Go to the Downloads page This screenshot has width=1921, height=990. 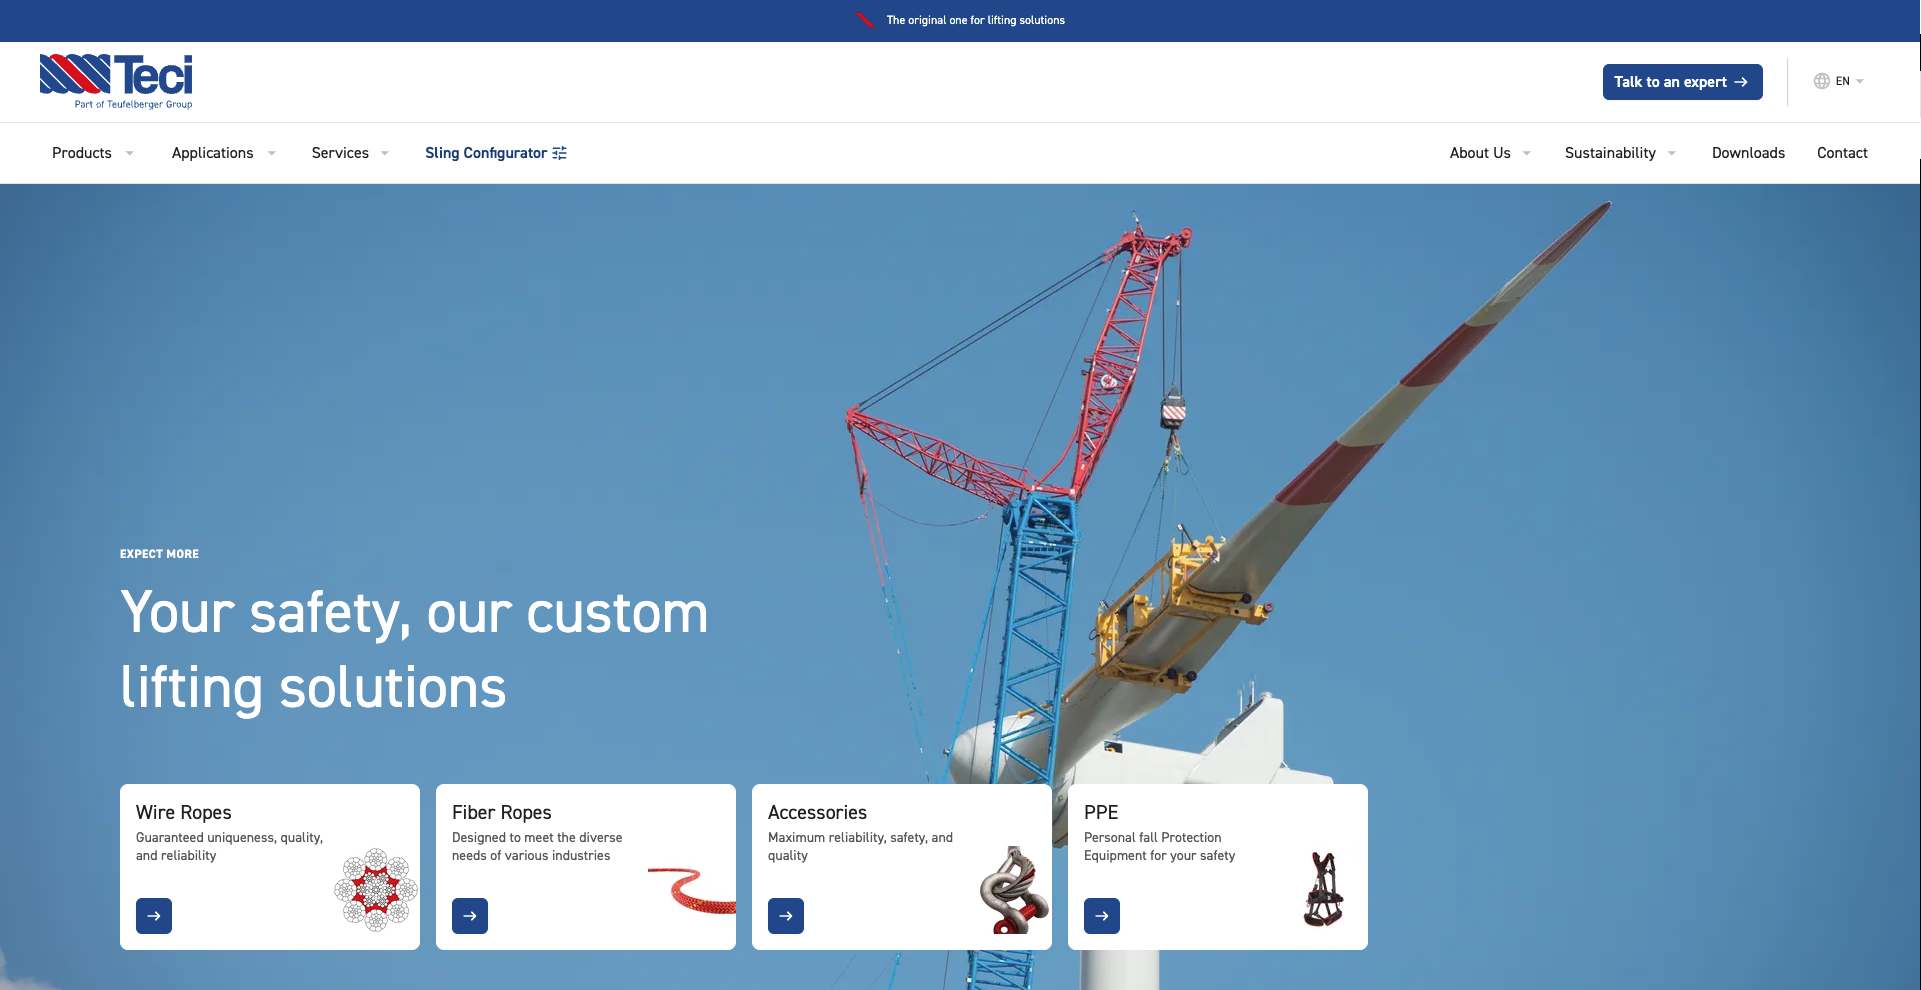click(x=1748, y=153)
